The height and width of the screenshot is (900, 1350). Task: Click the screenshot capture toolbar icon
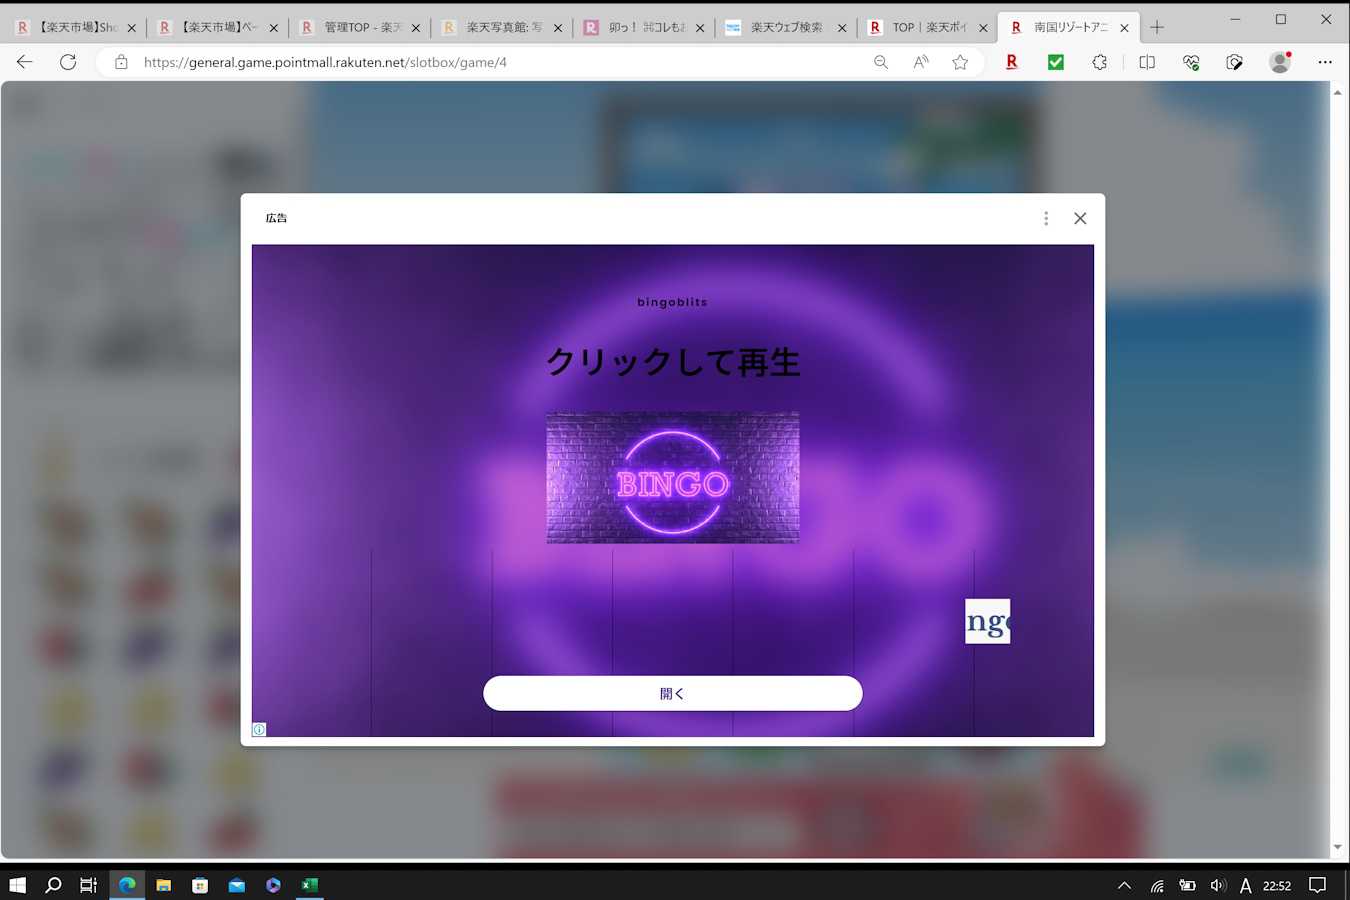[1235, 62]
